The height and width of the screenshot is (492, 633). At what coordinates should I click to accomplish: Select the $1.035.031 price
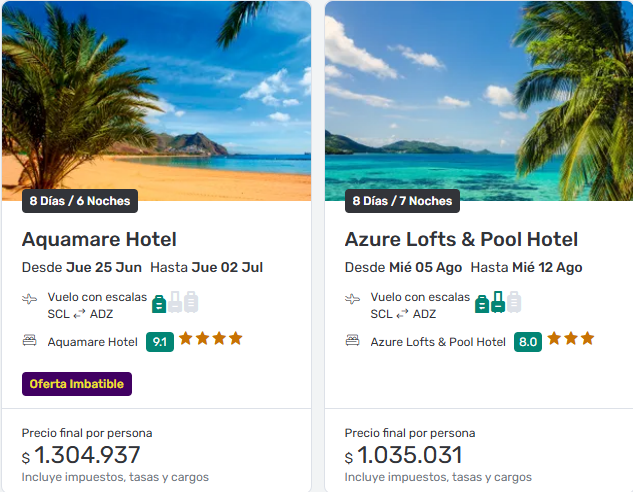409,456
